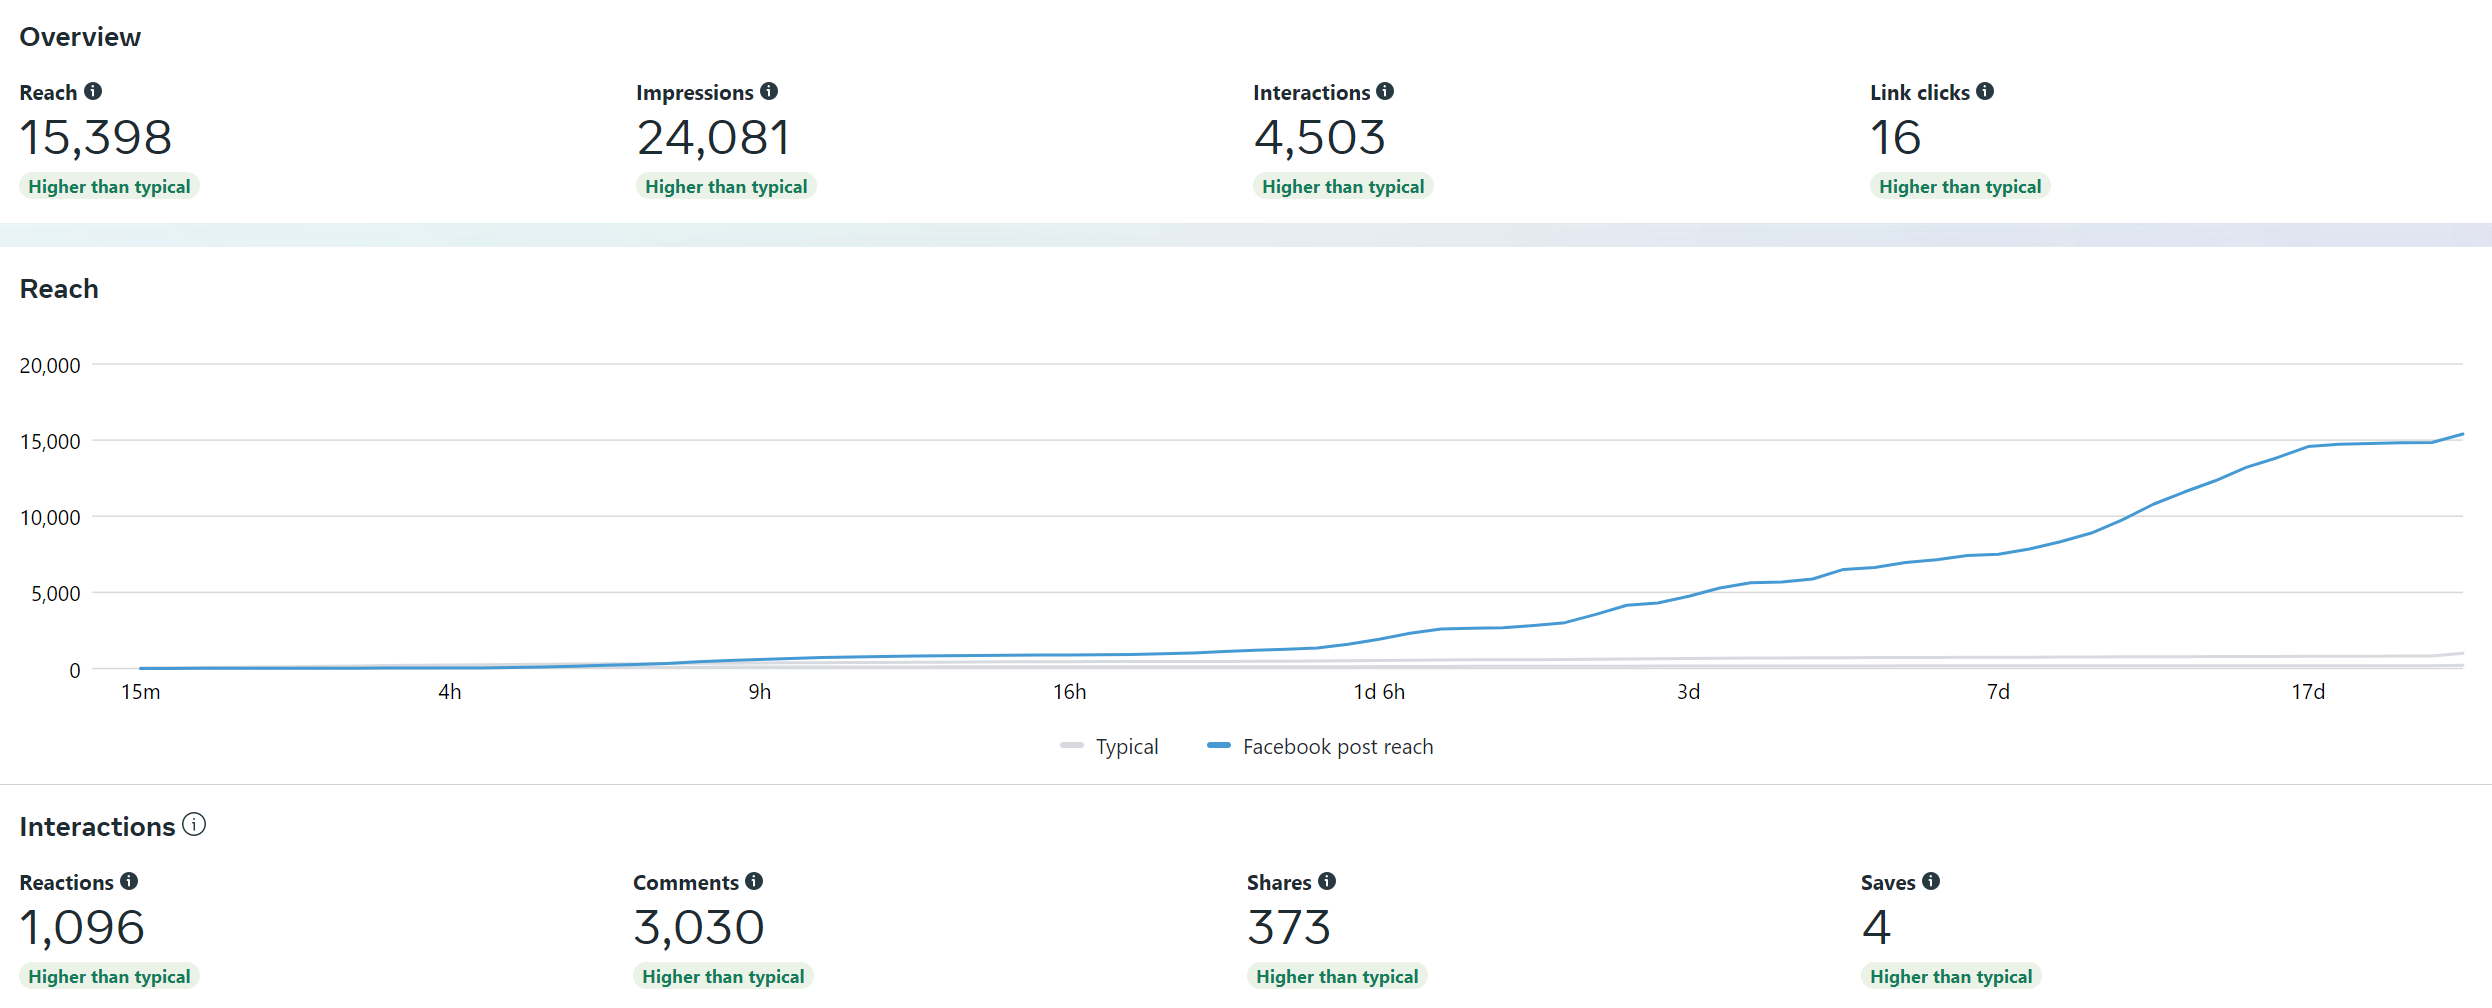
Task: Click the Overview heading
Action: [x=80, y=37]
